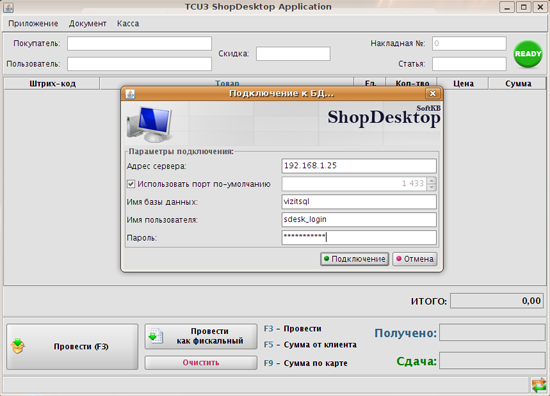The image size is (550, 396).
Task: Click the Java icon in connection dialog title
Action: tap(130, 94)
